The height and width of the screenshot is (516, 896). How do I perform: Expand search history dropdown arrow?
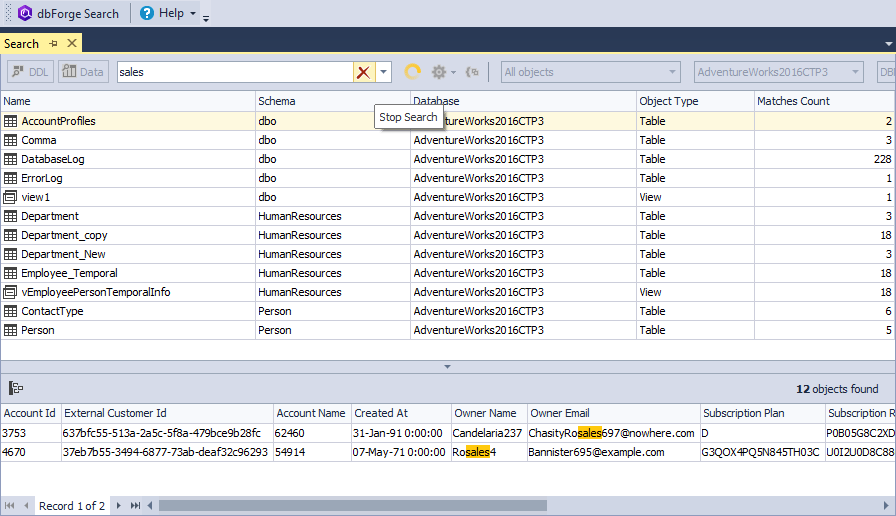[383, 72]
